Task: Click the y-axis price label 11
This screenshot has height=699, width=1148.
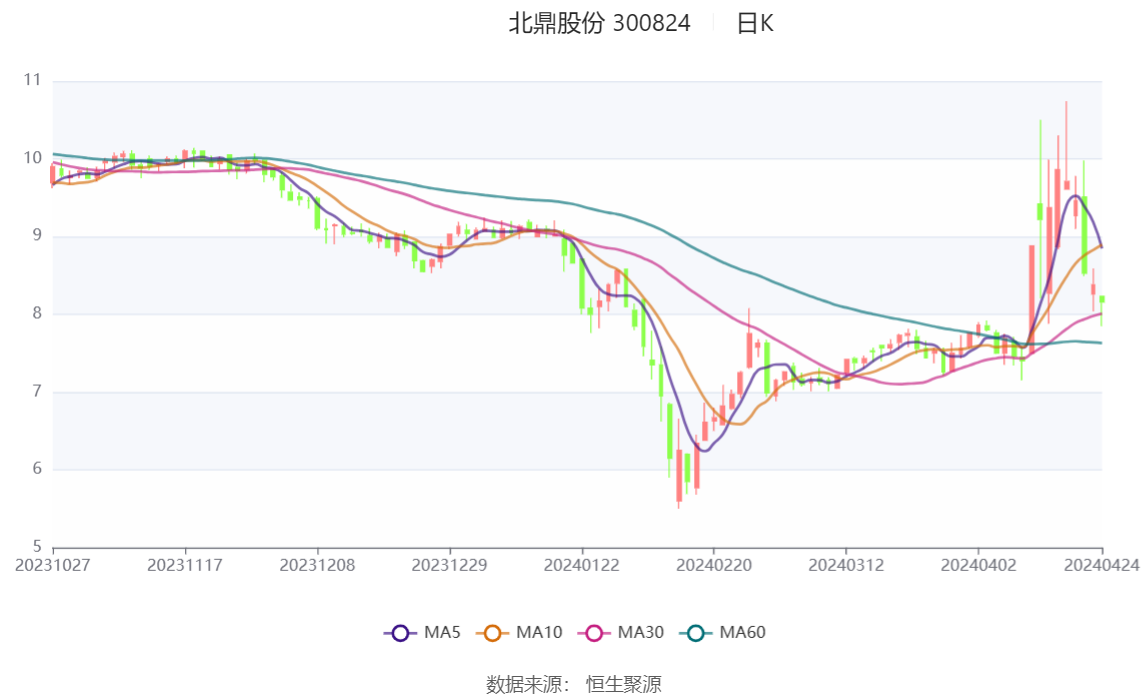Action: (31, 80)
